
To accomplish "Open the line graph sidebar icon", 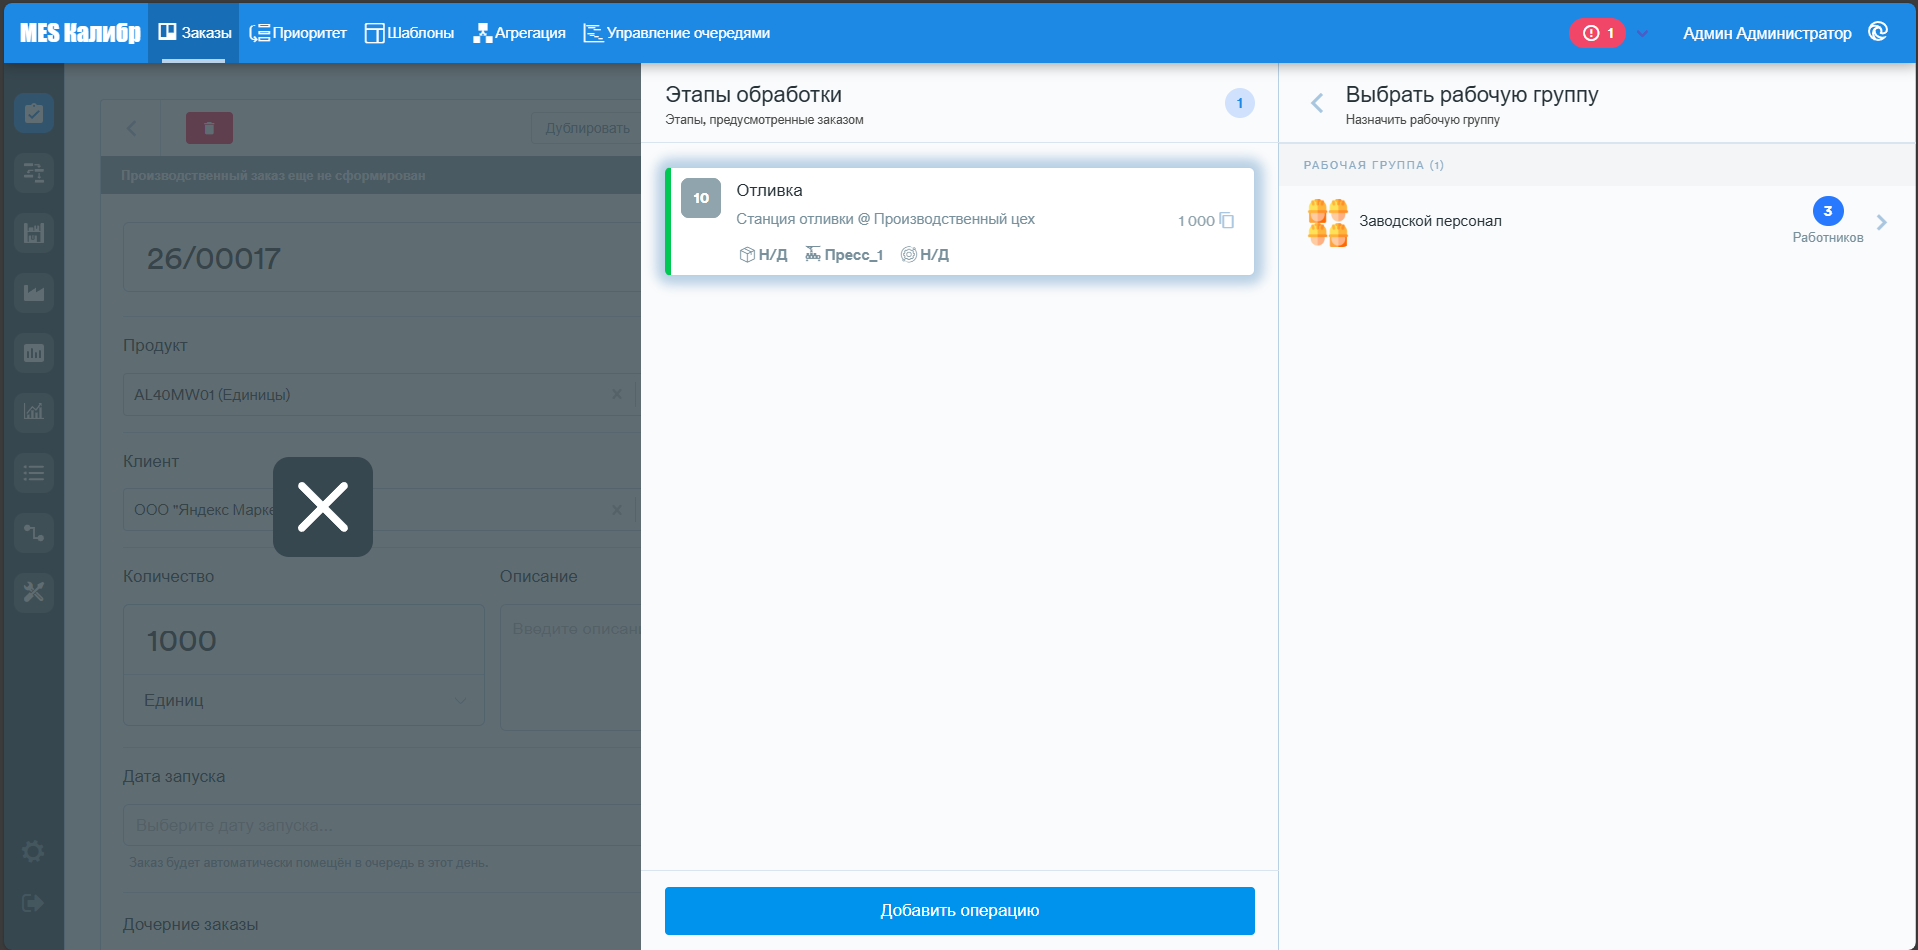I will (34, 412).
